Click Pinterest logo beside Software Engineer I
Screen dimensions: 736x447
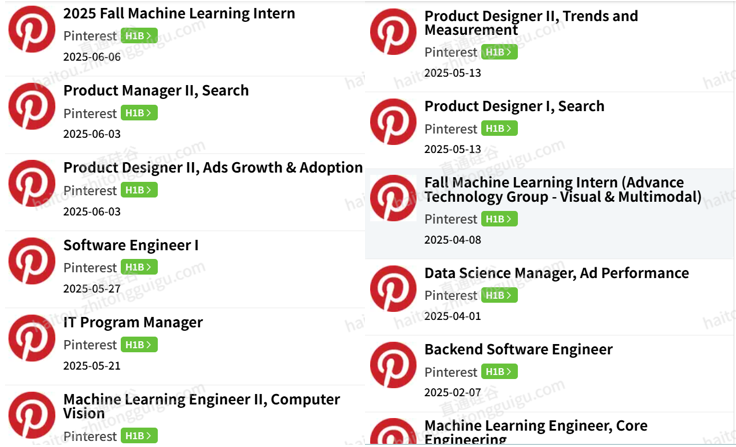[32, 261]
